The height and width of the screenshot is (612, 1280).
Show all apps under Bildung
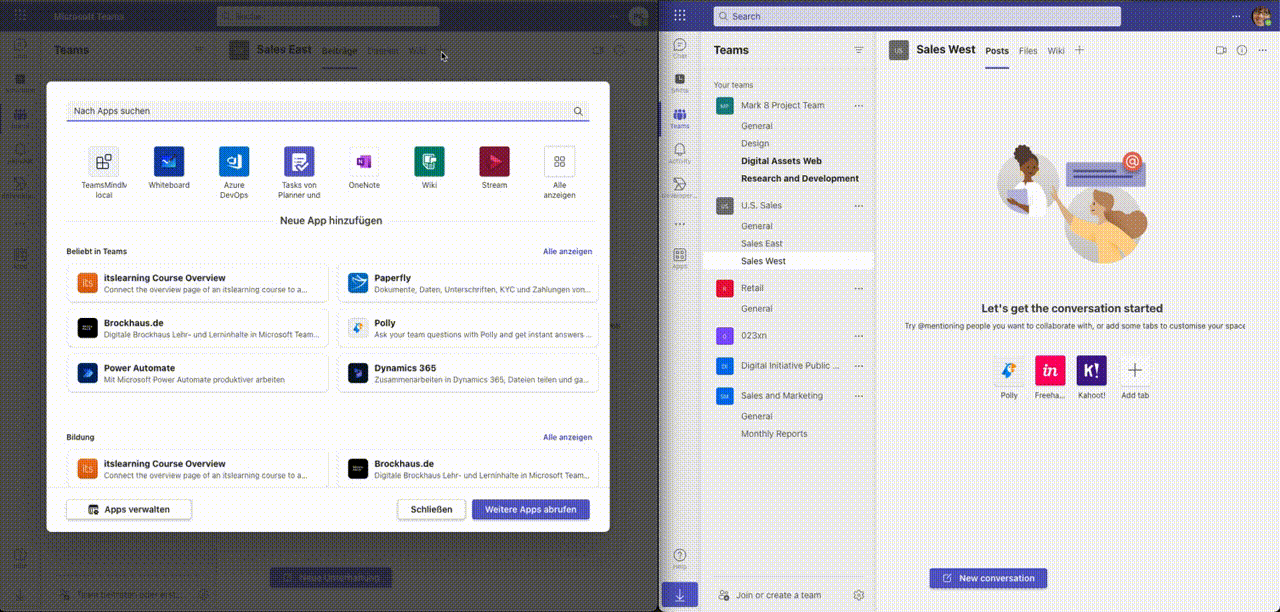point(567,437)
